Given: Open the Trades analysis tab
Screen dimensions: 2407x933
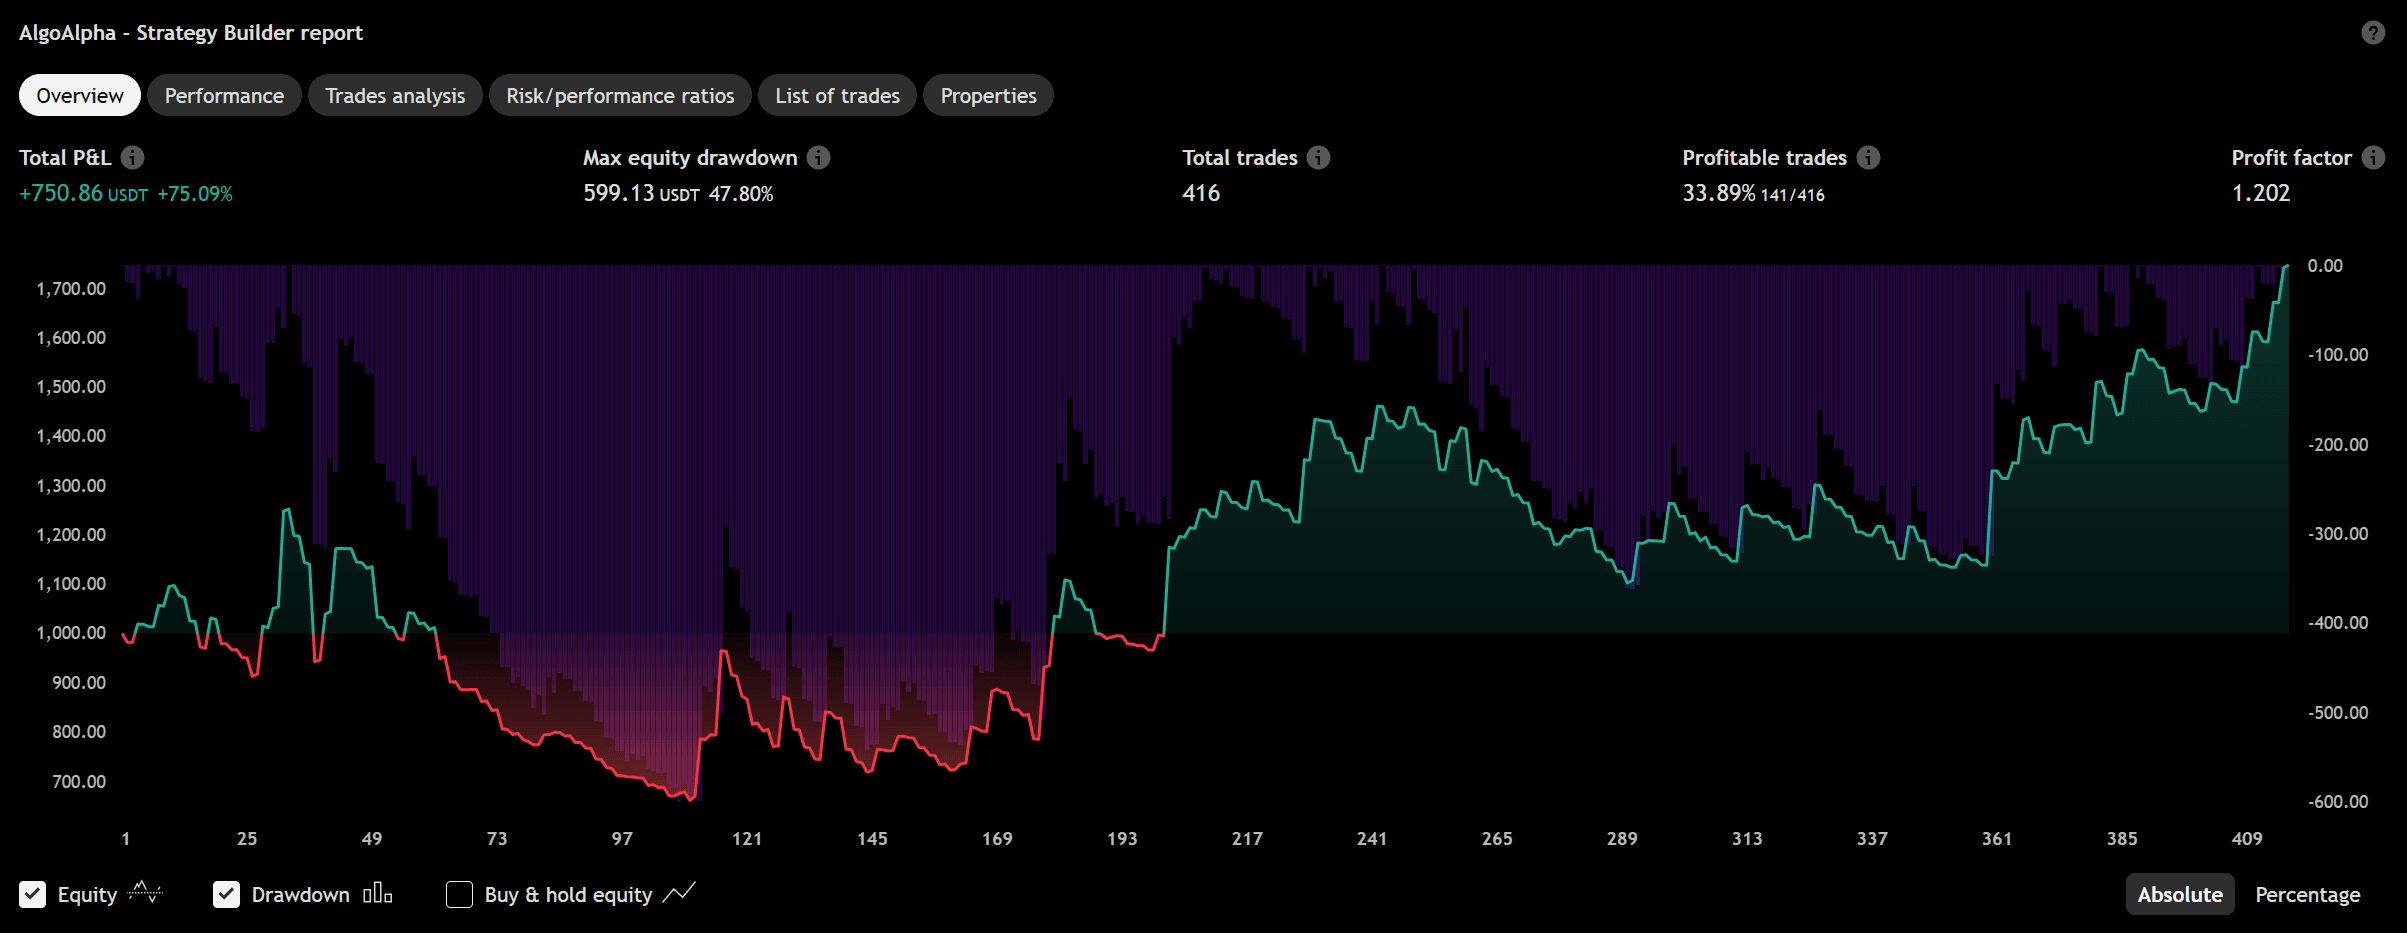Looking at the screenshot, I should click(395, 95).
